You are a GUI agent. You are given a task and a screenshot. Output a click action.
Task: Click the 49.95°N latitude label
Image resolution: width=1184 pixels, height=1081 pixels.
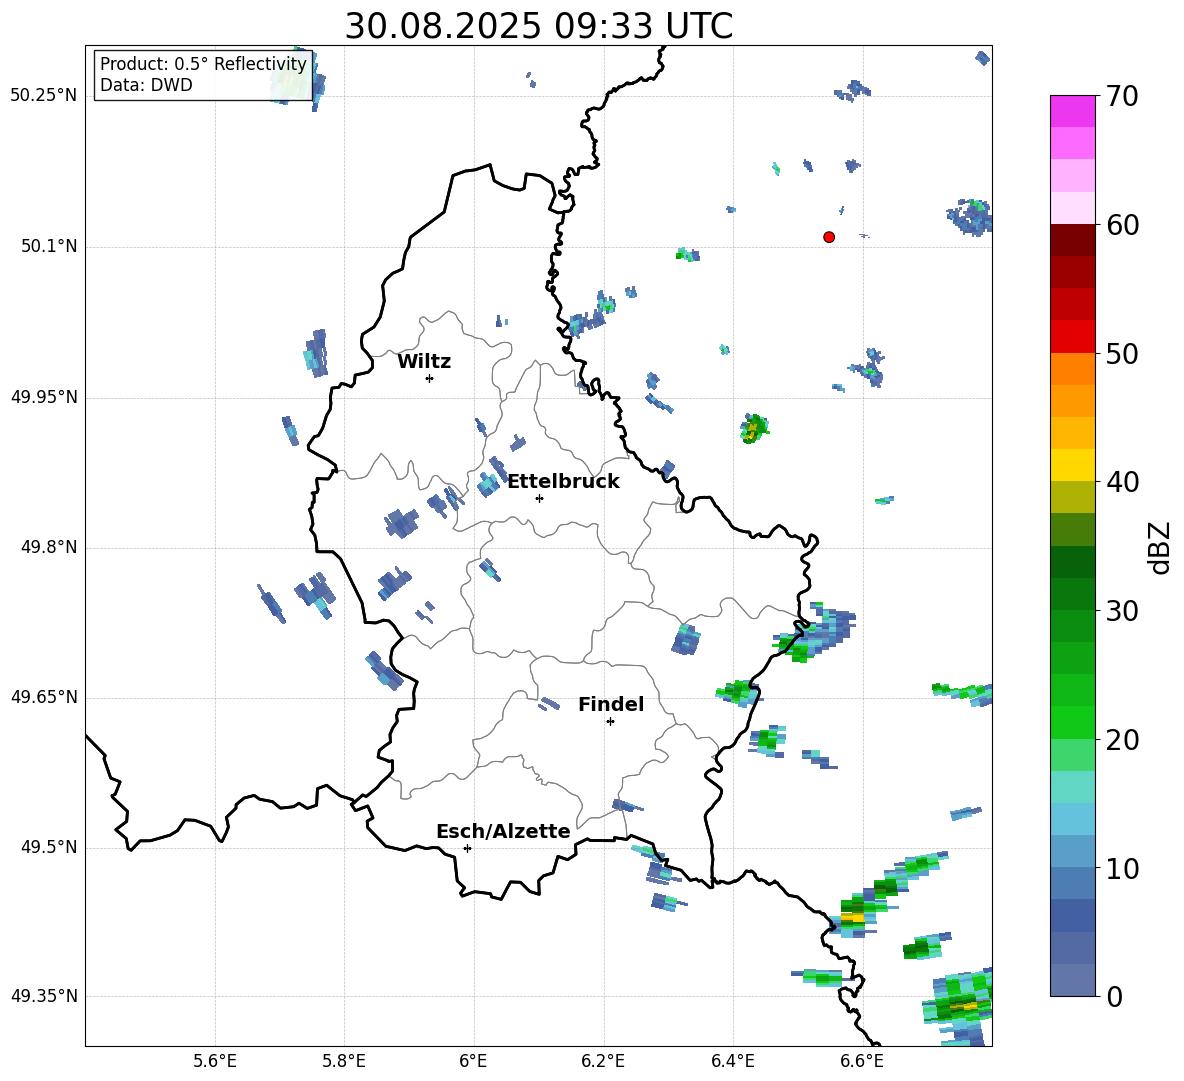44,397
